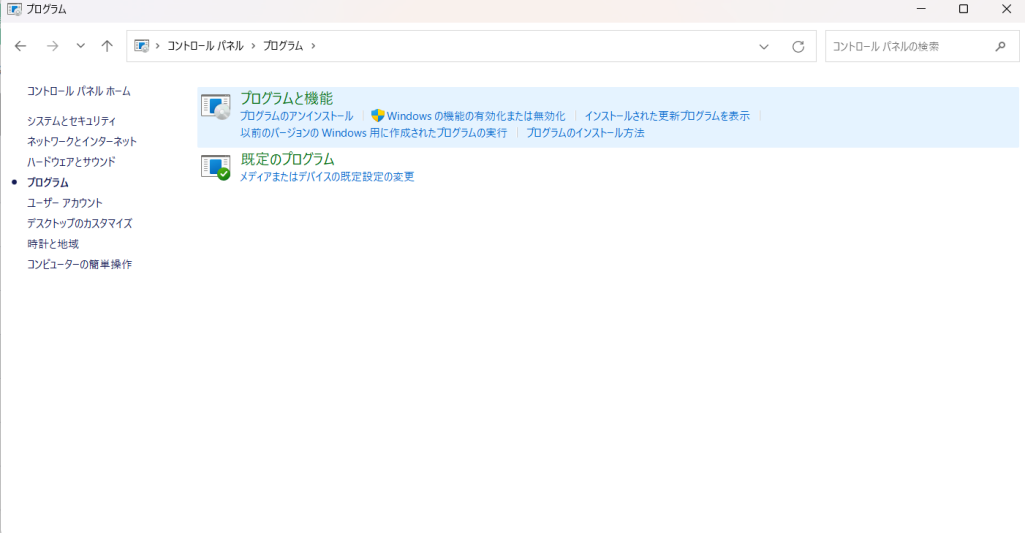Open Windows の機能の有効化または無効化
Viewport: 1025px width, 533px height.
click(x=476, y=116)
